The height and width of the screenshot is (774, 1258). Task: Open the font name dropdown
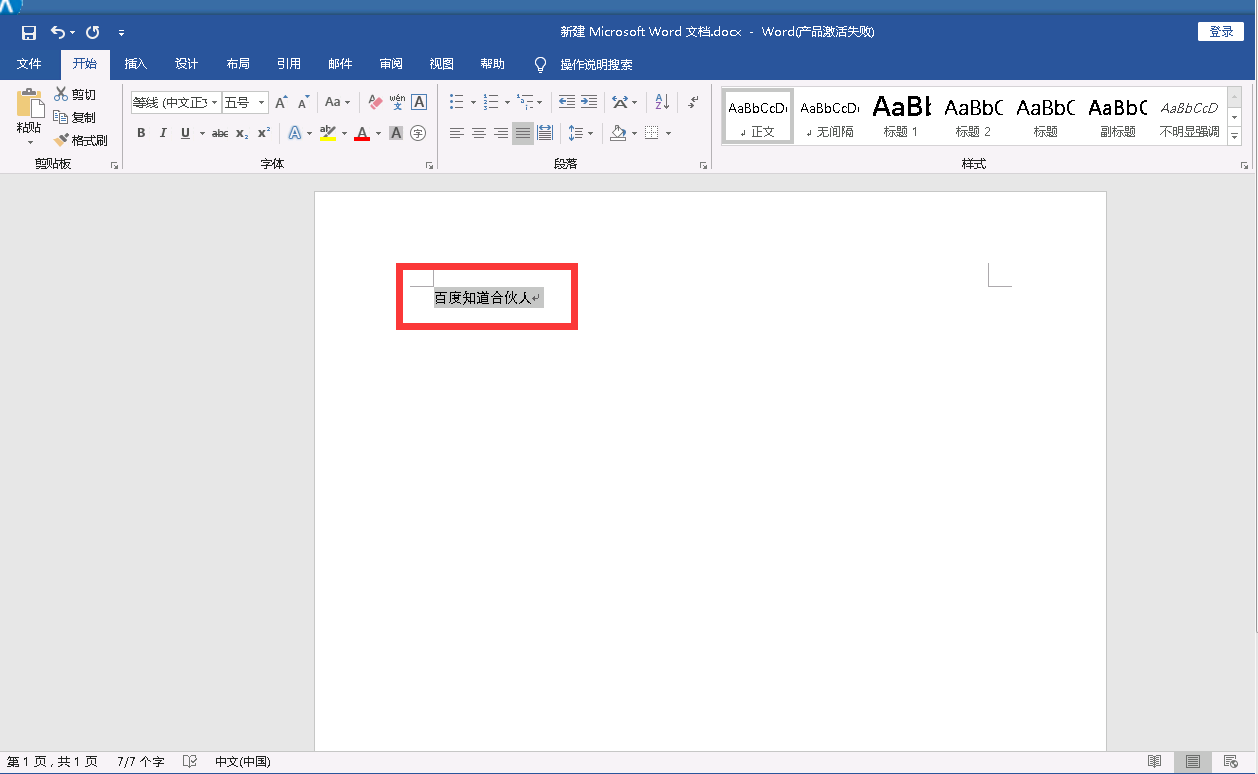point(214,103)
